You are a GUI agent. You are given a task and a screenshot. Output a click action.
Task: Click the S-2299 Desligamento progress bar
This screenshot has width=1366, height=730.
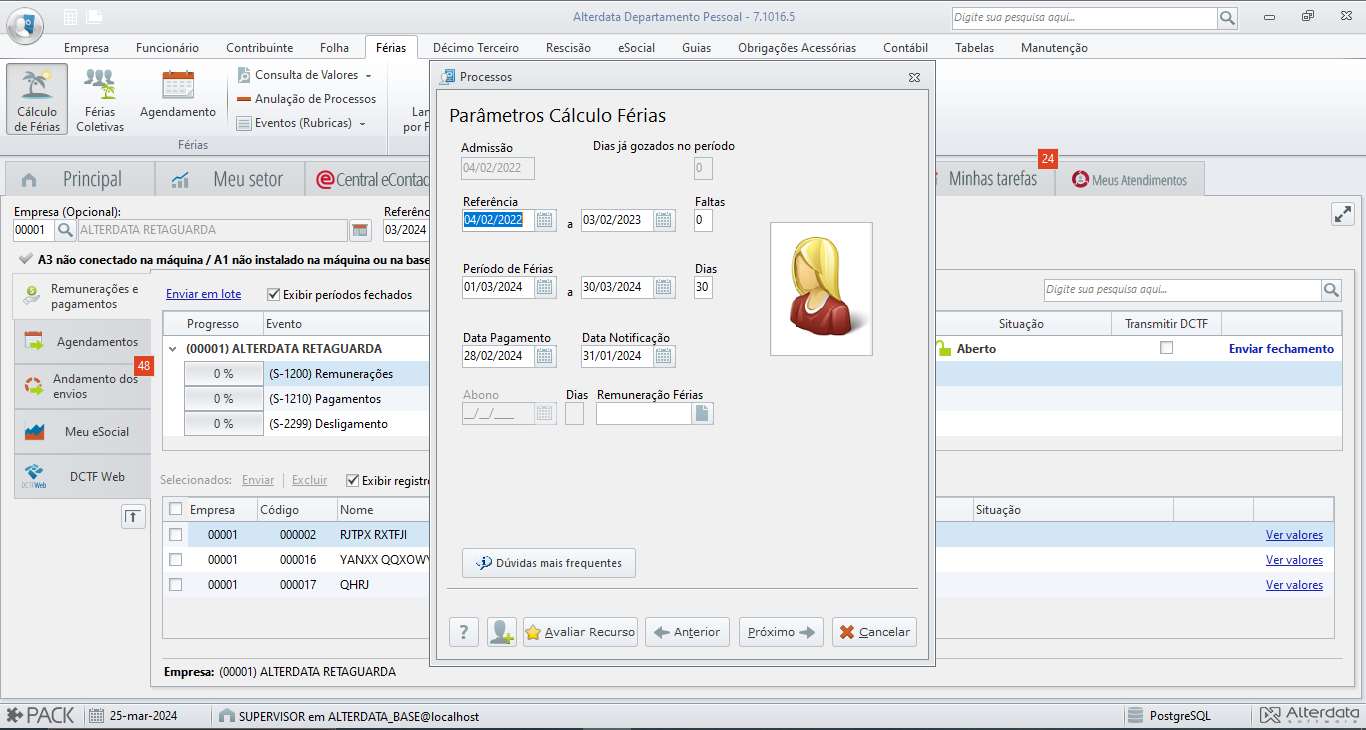pos(222,424)
